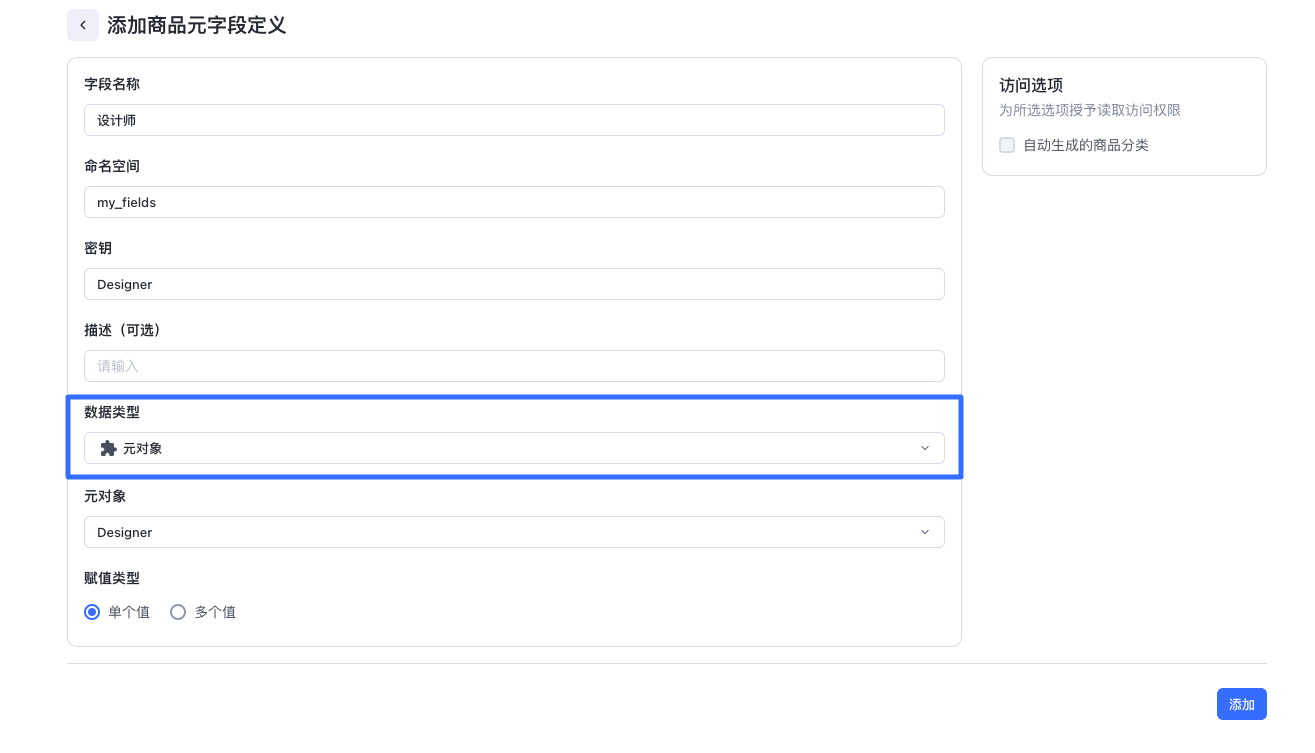Screen dimensions: 1315x753
Task: Go back using the left arrow icon
Action: pos(83,25)
